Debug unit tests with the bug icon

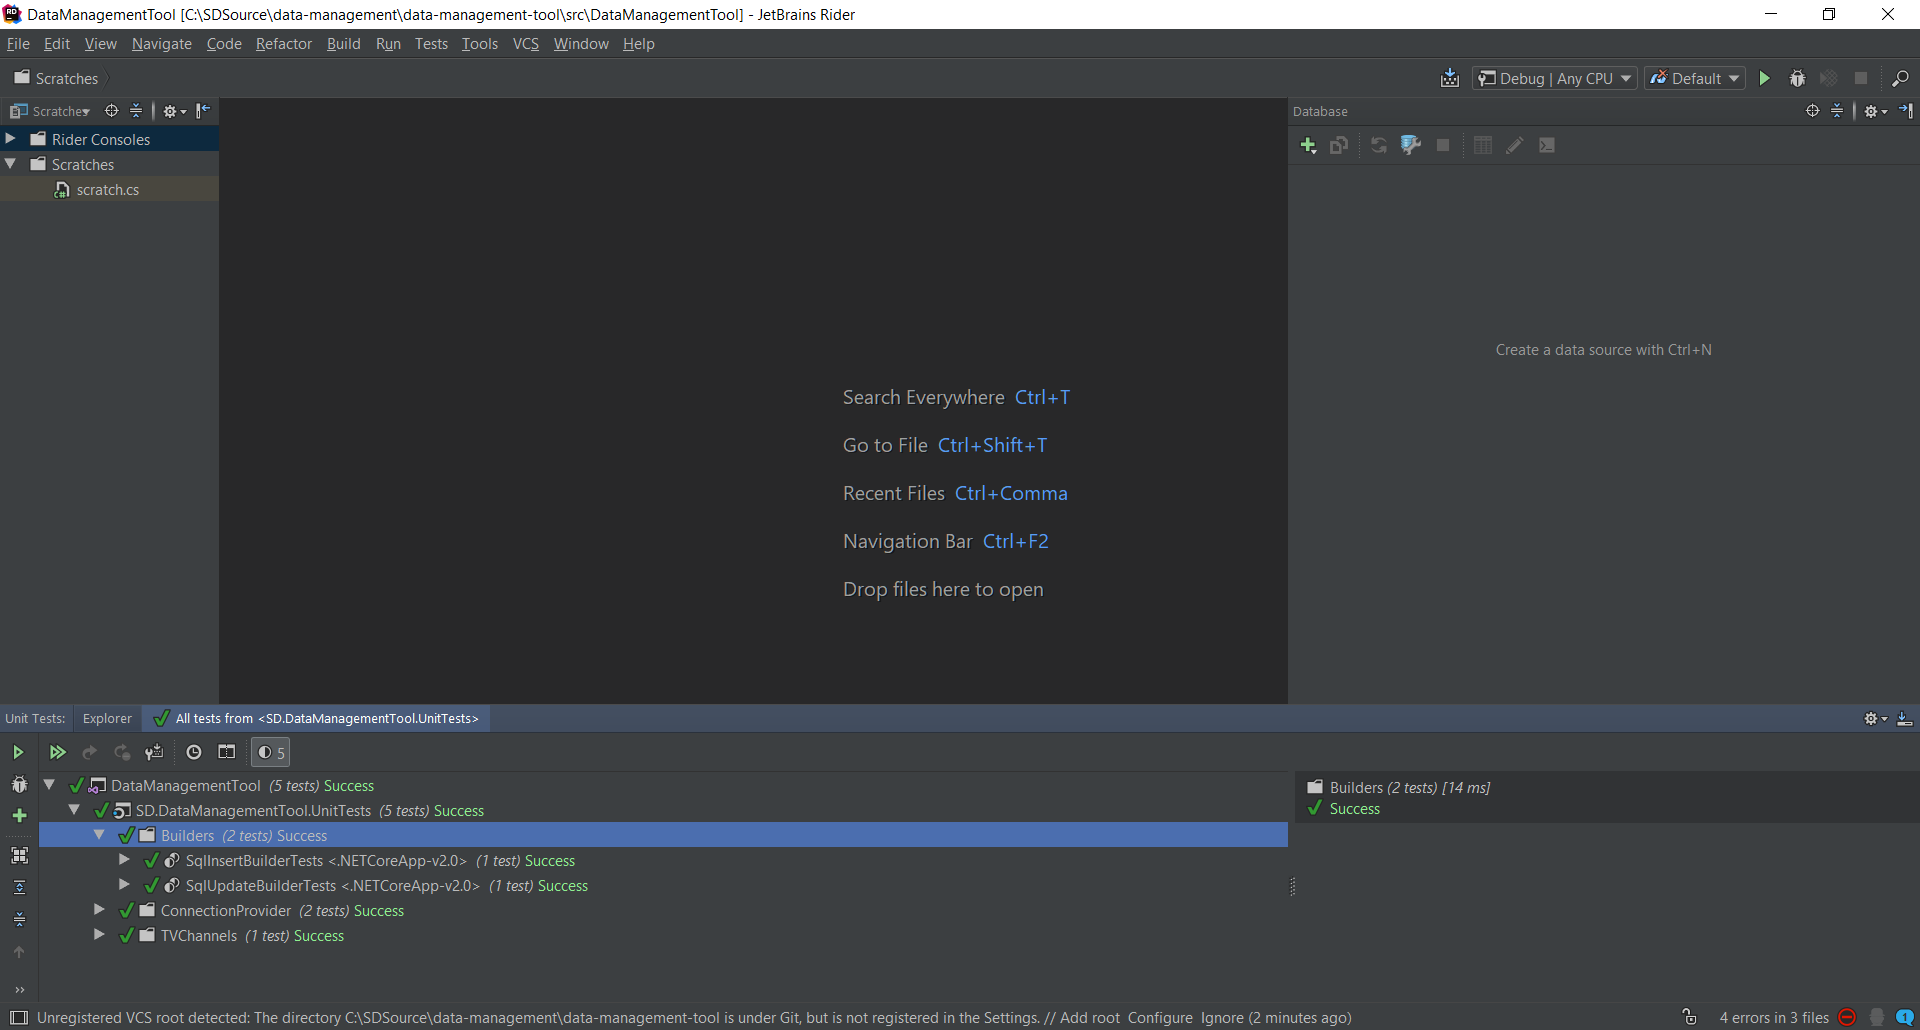pos(19,784)
